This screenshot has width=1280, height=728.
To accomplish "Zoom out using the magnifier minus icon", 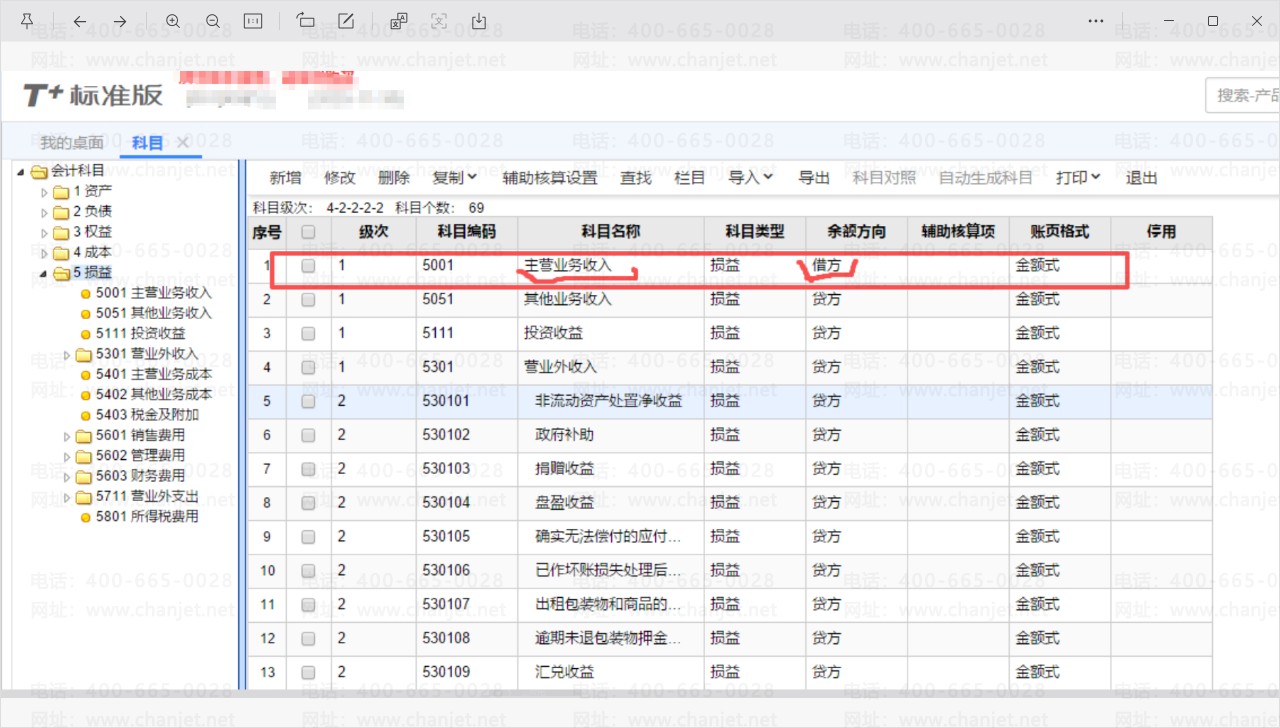I will (213, 21).
